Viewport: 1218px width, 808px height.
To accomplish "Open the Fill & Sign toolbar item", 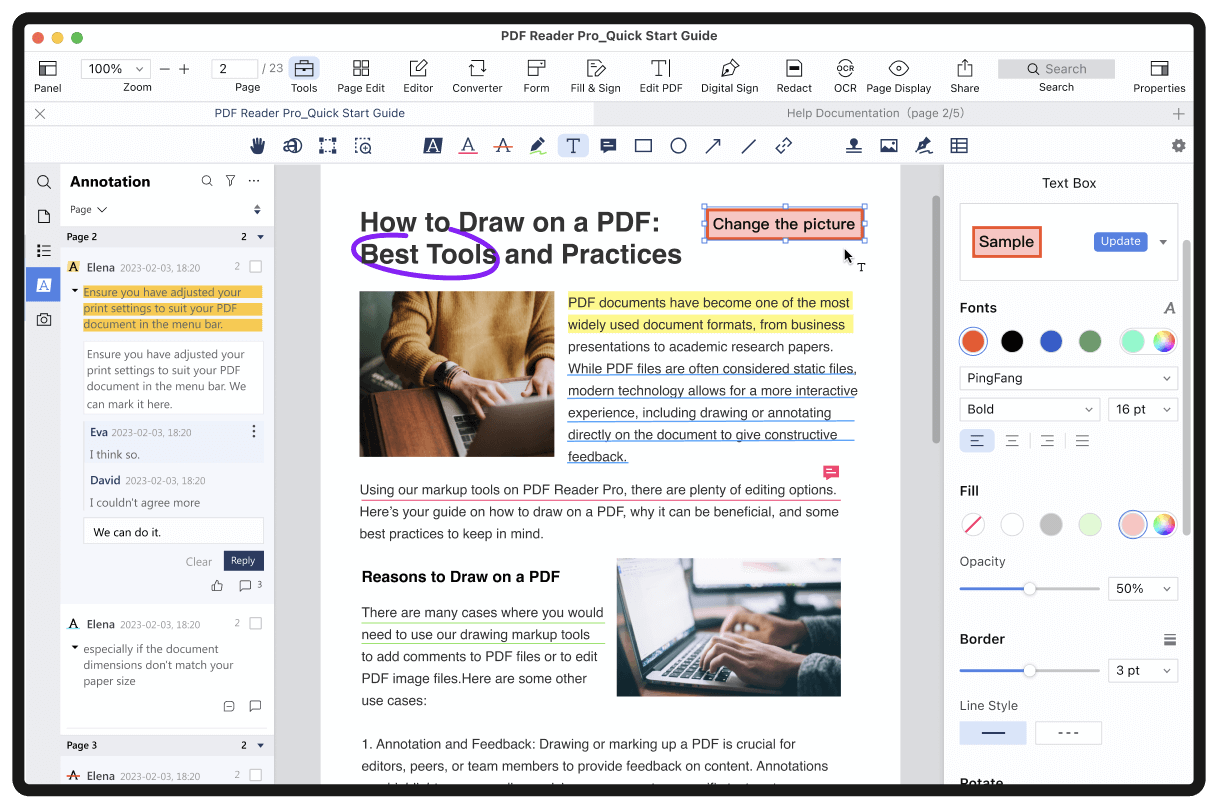I will [x=596, y=76].
